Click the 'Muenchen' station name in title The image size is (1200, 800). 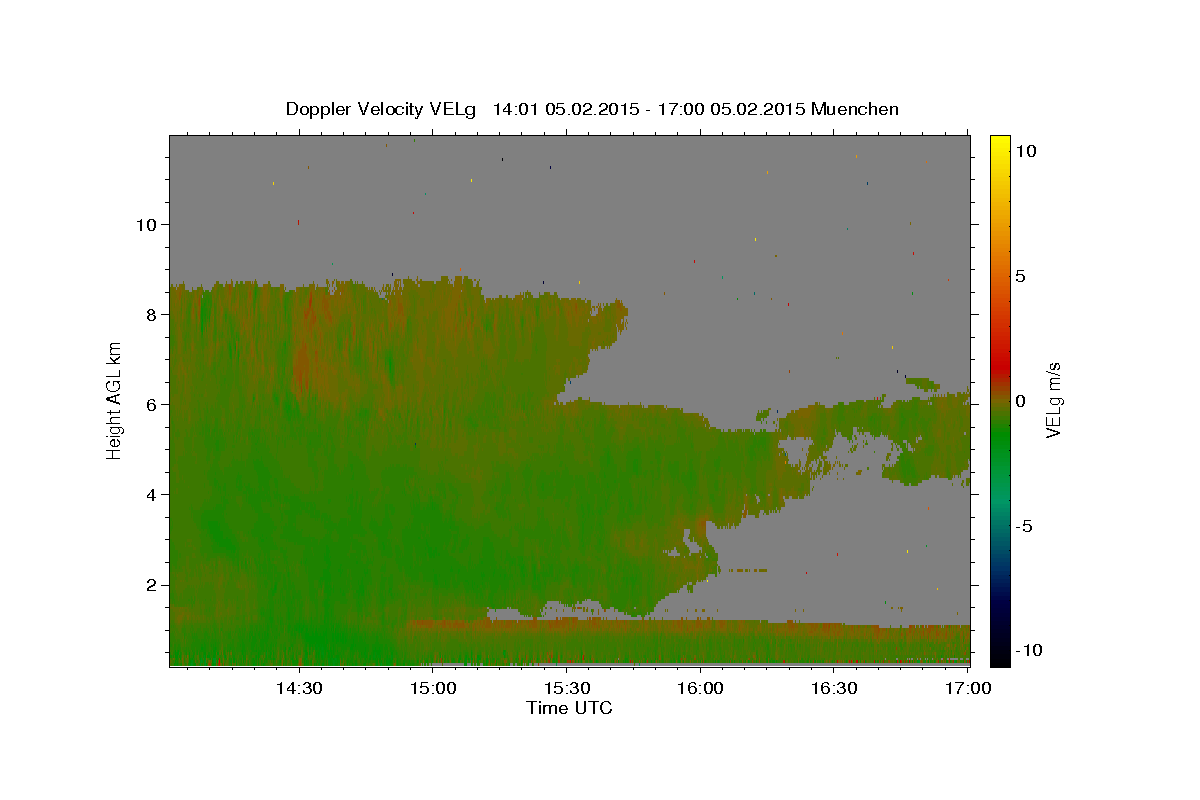point(855,109)
